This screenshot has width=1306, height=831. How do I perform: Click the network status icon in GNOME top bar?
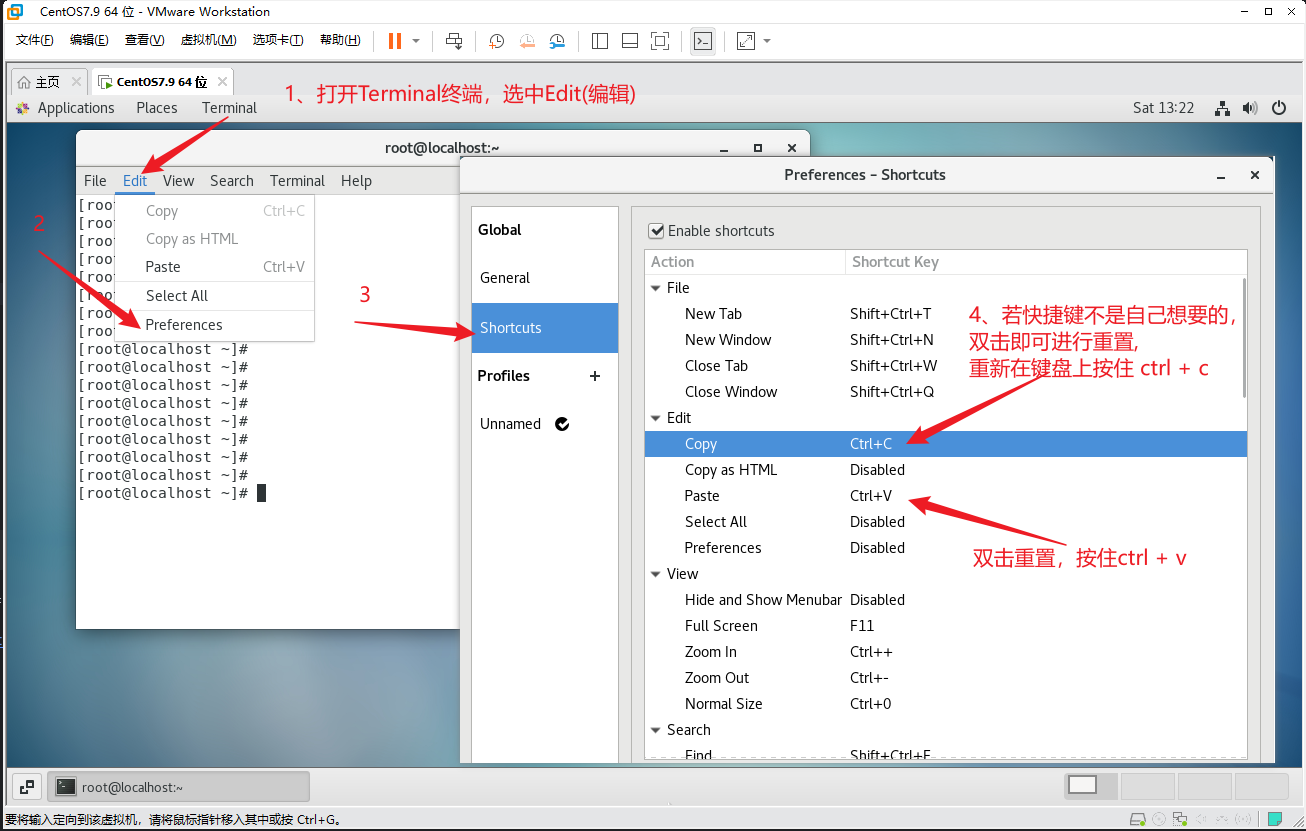tap(1222, 108)
